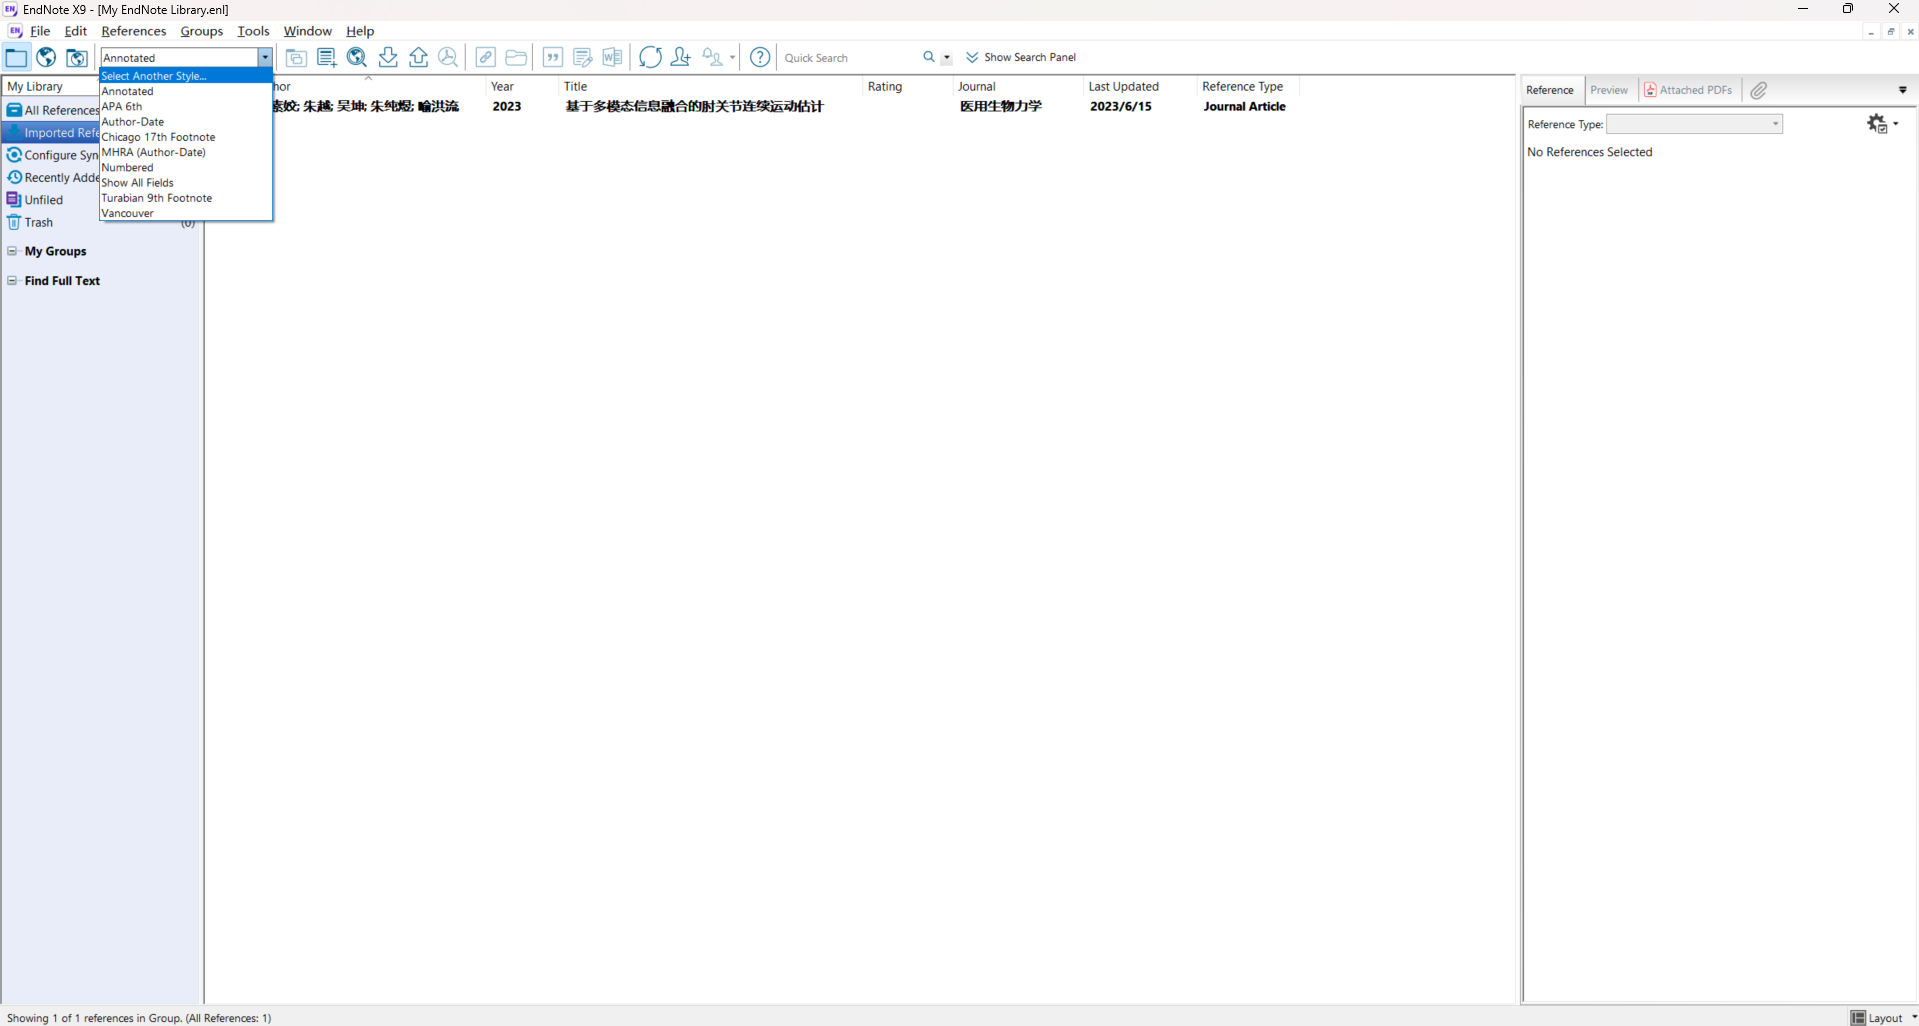The height and width of the screenshot is (1026, 1919).
Task: Open the File menu
Action: tap(40, 31)
